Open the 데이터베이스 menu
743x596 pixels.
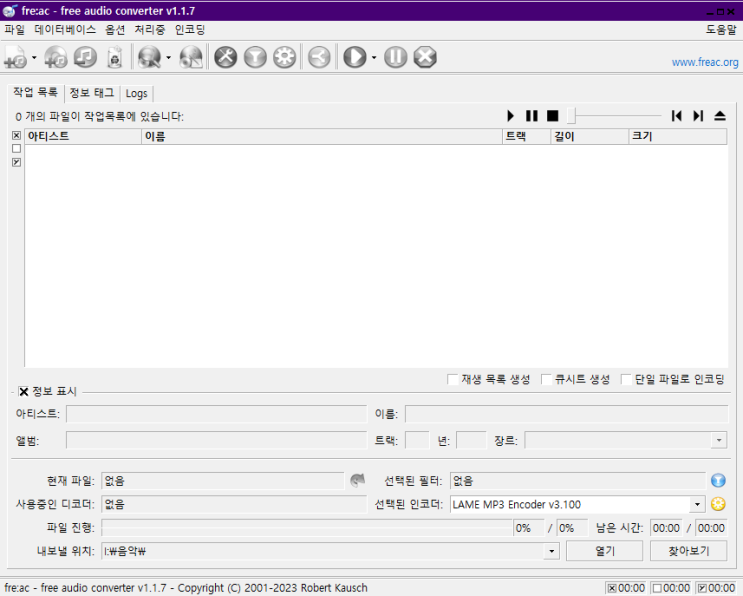coord(65,30)
